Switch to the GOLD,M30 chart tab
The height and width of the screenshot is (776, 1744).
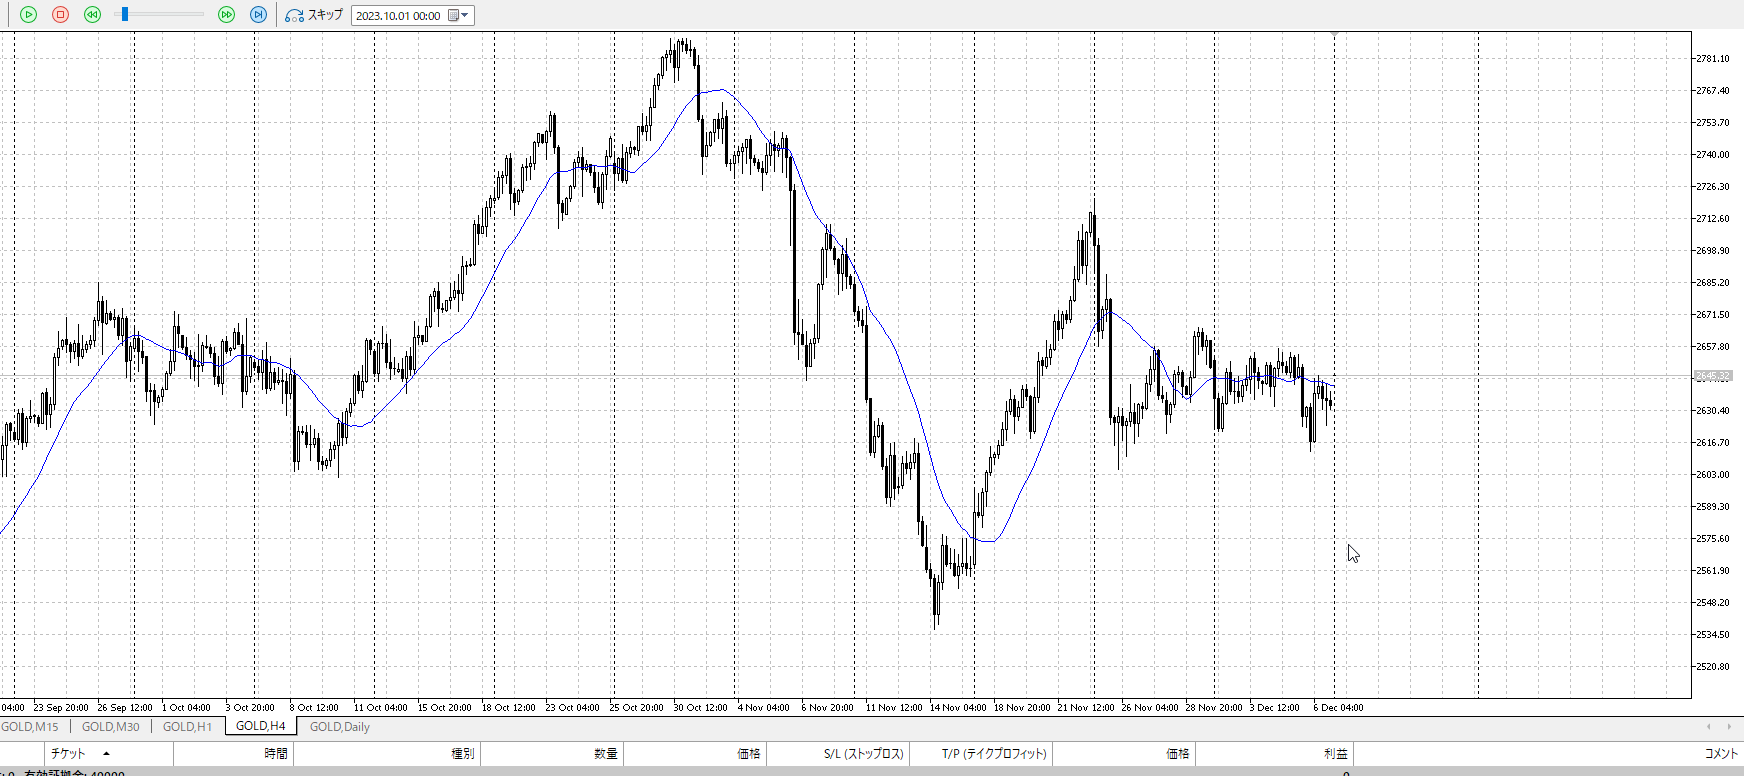click(x=110, y=727)
